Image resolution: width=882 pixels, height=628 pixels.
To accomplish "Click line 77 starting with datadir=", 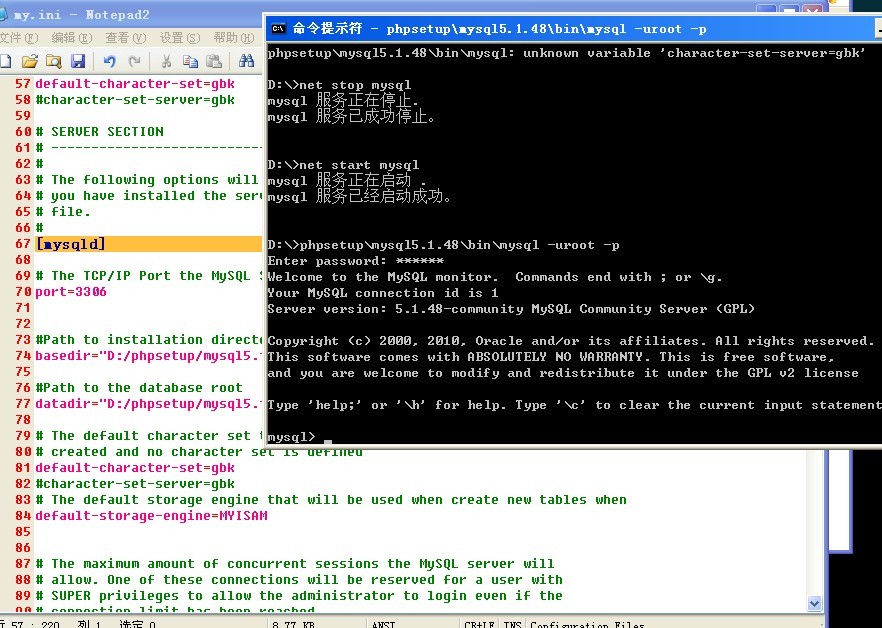I will pos(148,403).
